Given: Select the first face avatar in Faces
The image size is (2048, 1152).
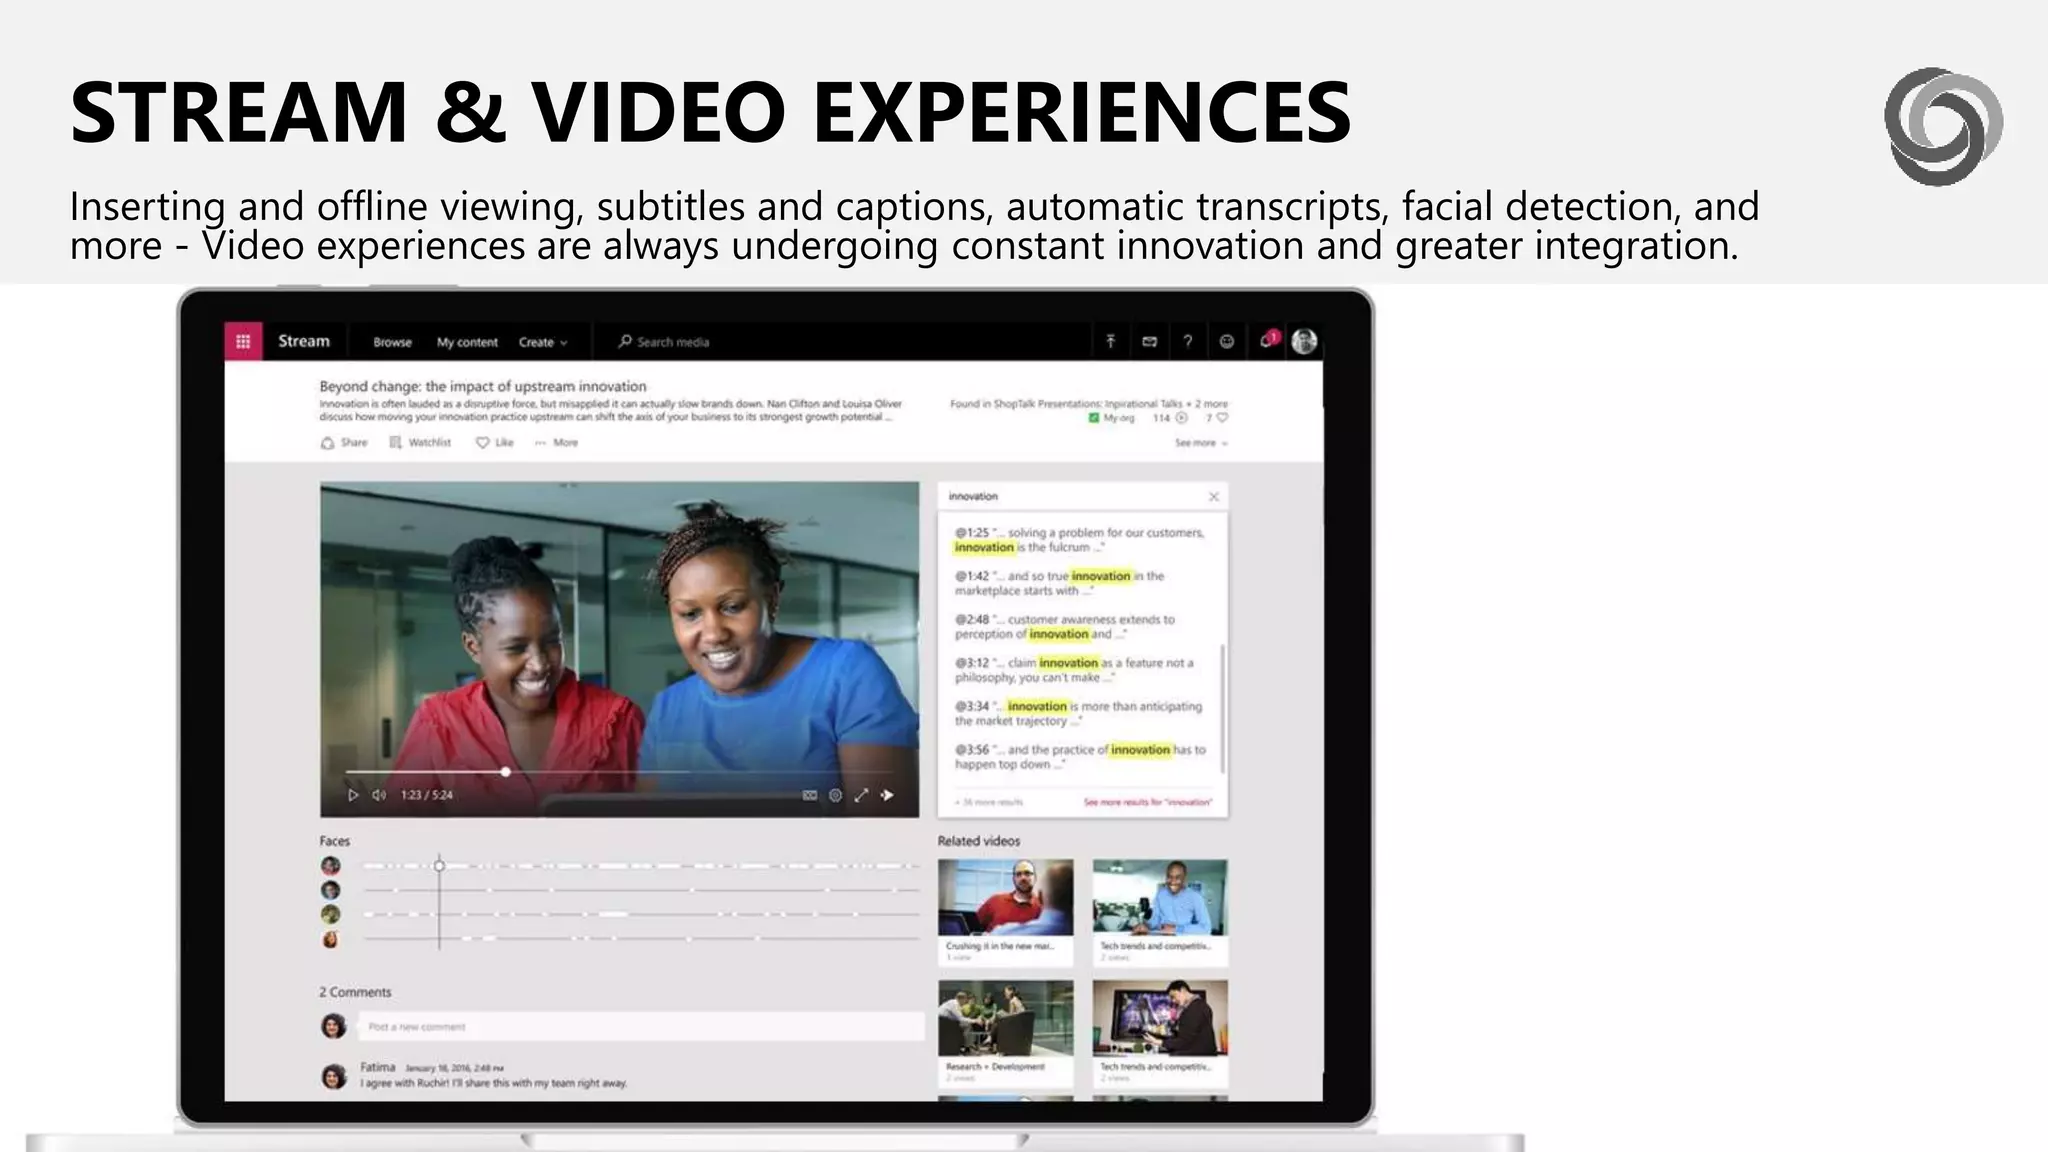Looking at the screenshot, I should [x=330, y=866].
